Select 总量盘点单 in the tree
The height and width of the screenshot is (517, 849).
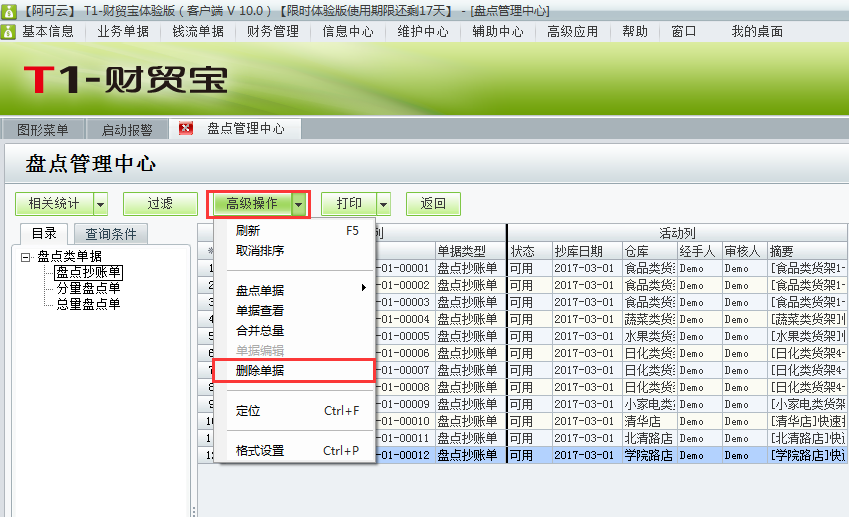pos(88,304)
